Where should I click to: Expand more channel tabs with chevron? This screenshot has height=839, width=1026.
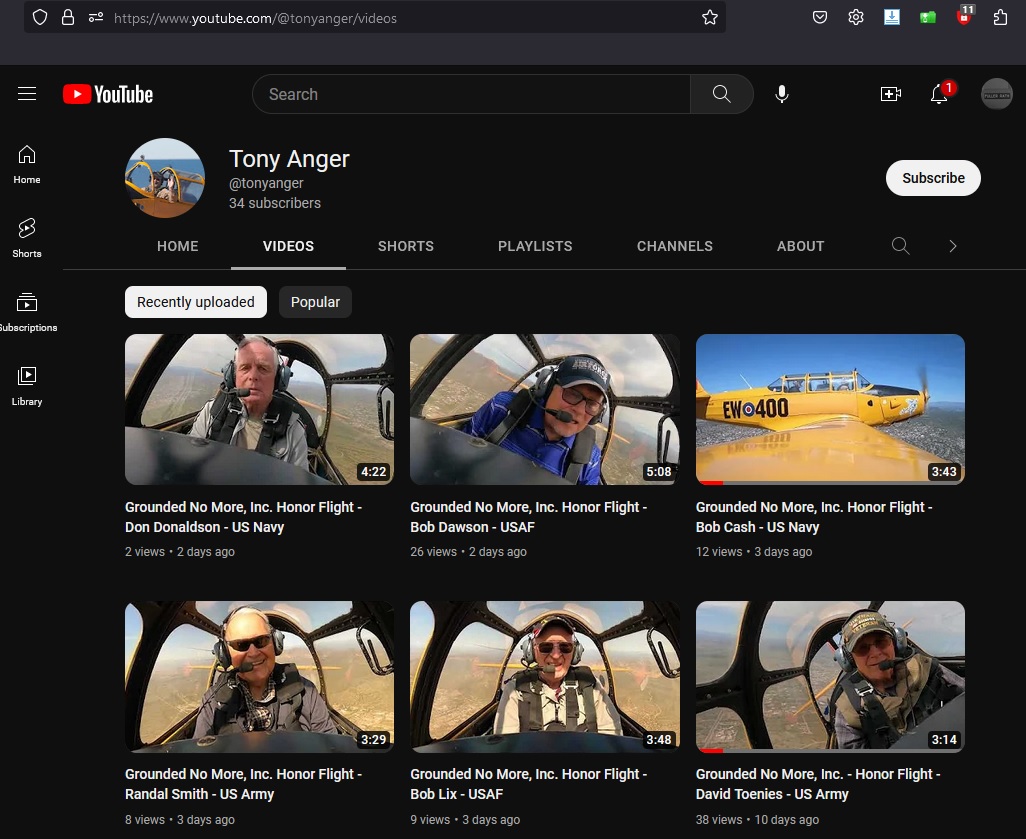pos(953,246)
